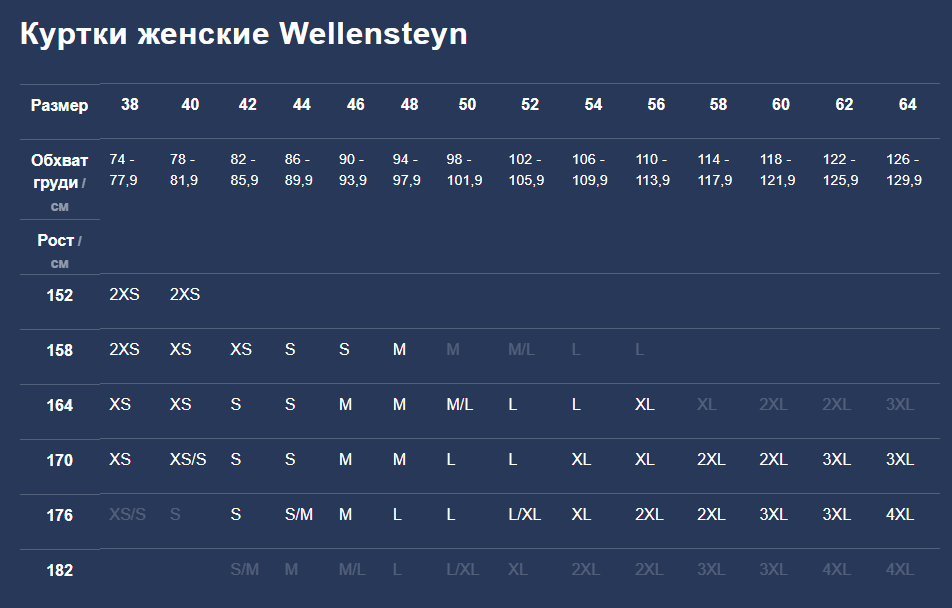The width and height of the screenshot is (952, 608).
Task: Click the 'Рост' row label
Action: click(55, 241)
